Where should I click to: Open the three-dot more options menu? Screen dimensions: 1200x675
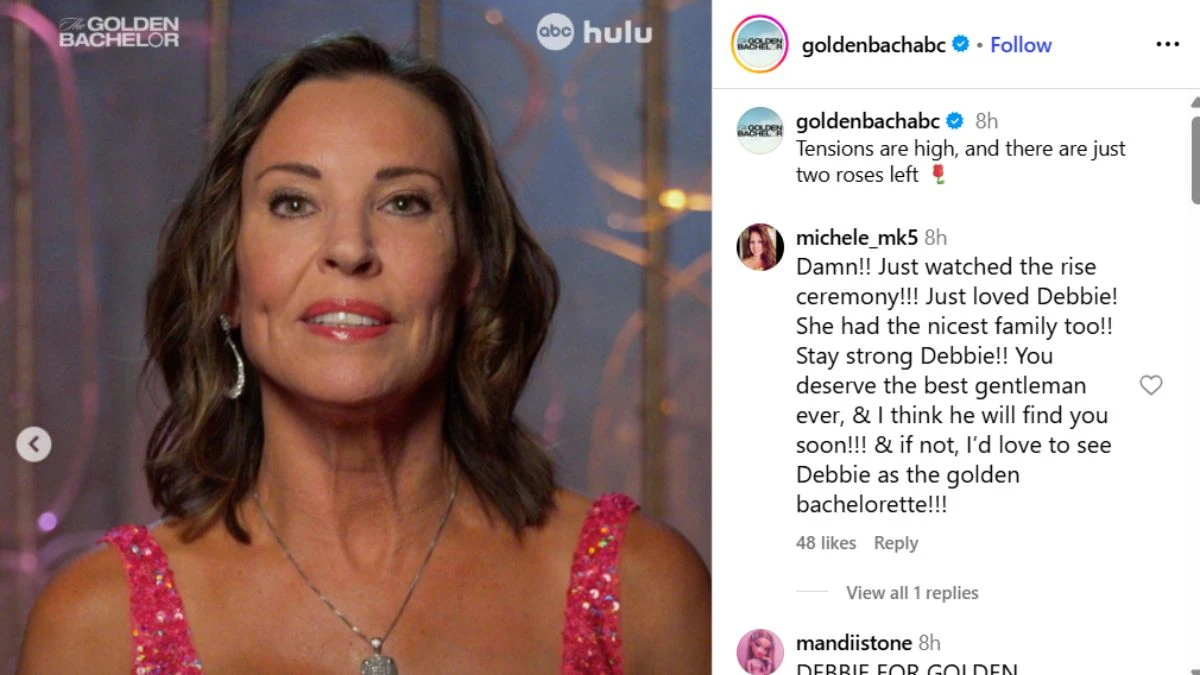(x=1167, y=45)
